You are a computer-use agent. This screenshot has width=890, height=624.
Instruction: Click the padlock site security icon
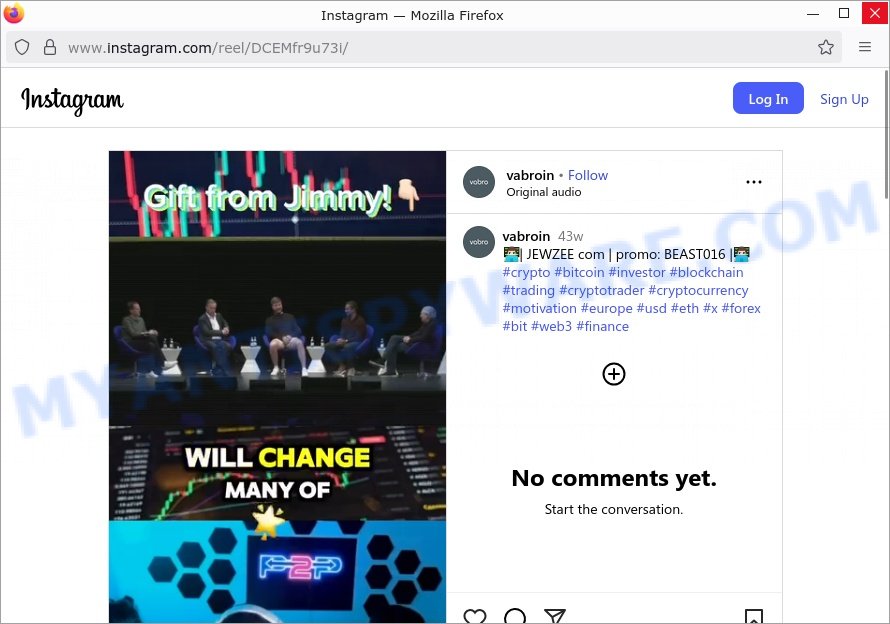tap(50, 47)
